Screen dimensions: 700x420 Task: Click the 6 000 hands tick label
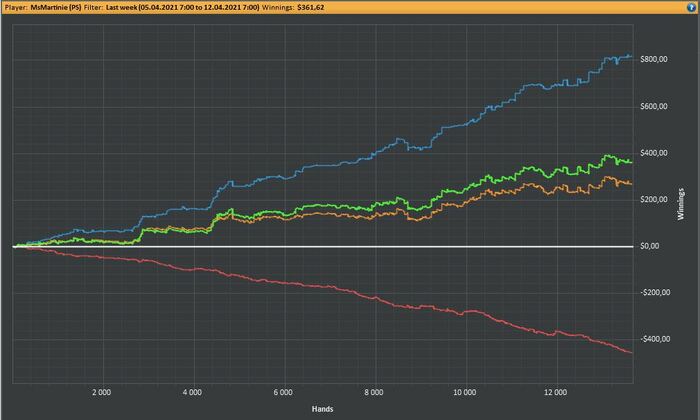[283, 392]
